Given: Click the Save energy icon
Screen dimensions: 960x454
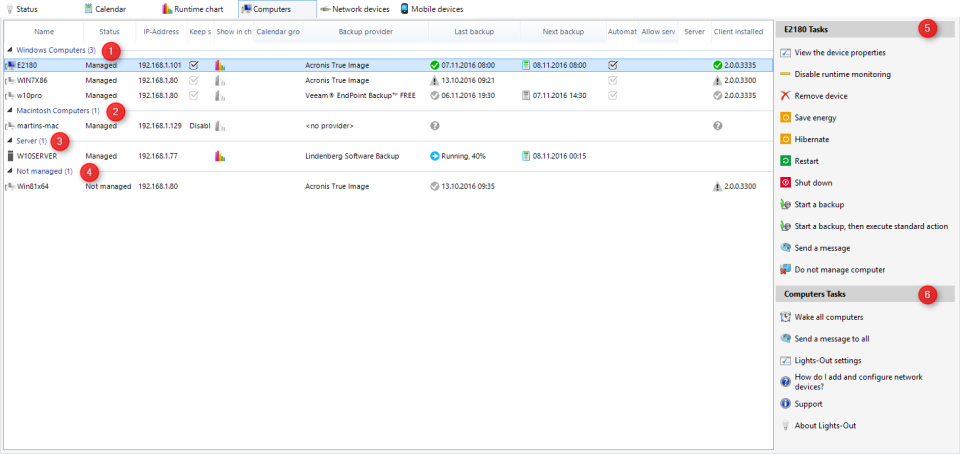Looking at the screenshot, I should pyautogui.click(x=785, y=118).
